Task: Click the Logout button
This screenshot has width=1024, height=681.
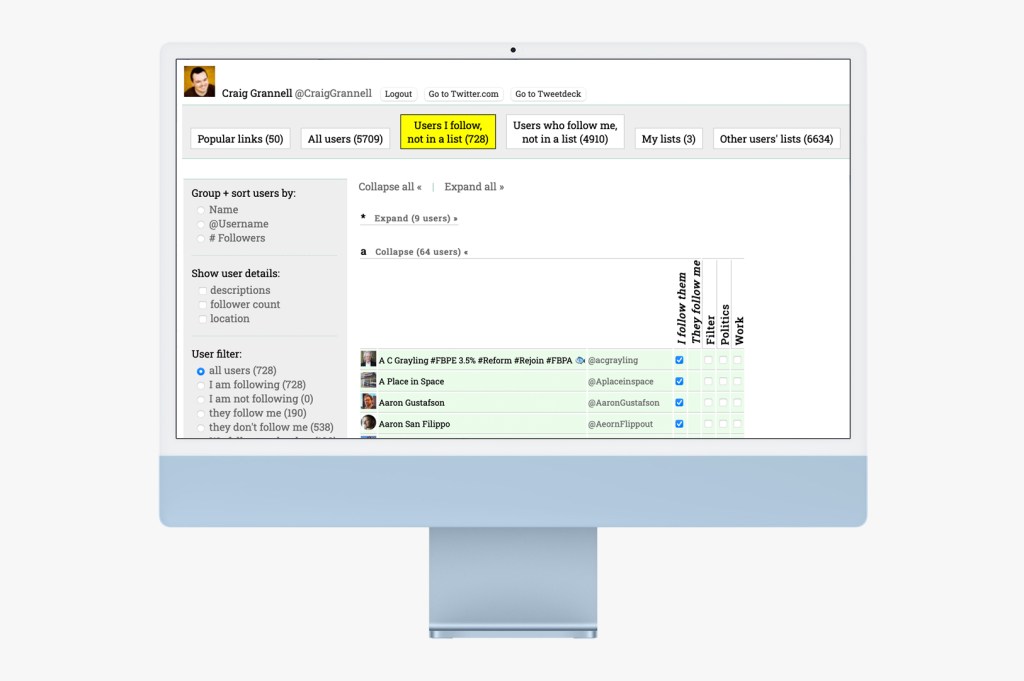Action: pos(398,94)
